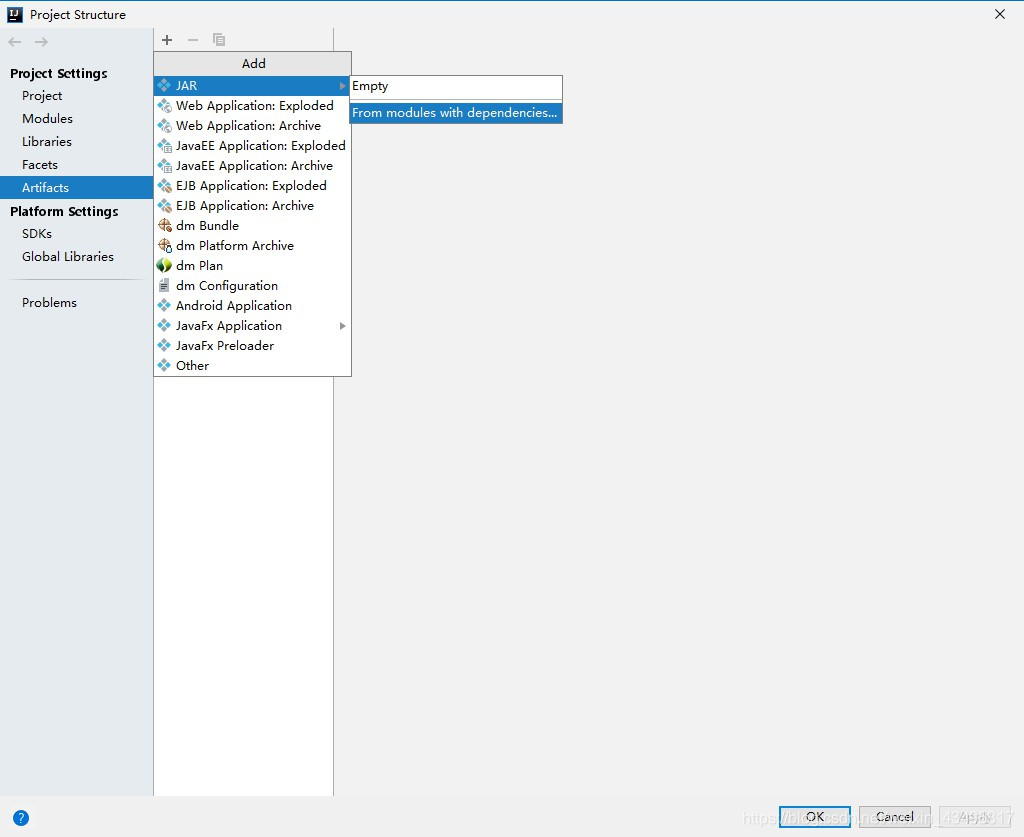Click the JAR artifact icon
This screenshot has height=837, width=1024.
tap(165, 86)
